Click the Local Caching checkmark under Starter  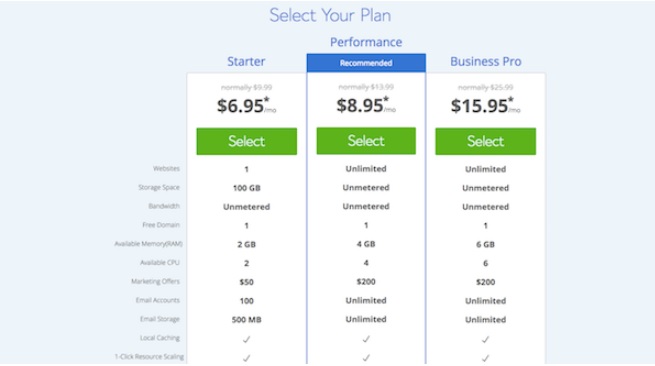[246, 339]
